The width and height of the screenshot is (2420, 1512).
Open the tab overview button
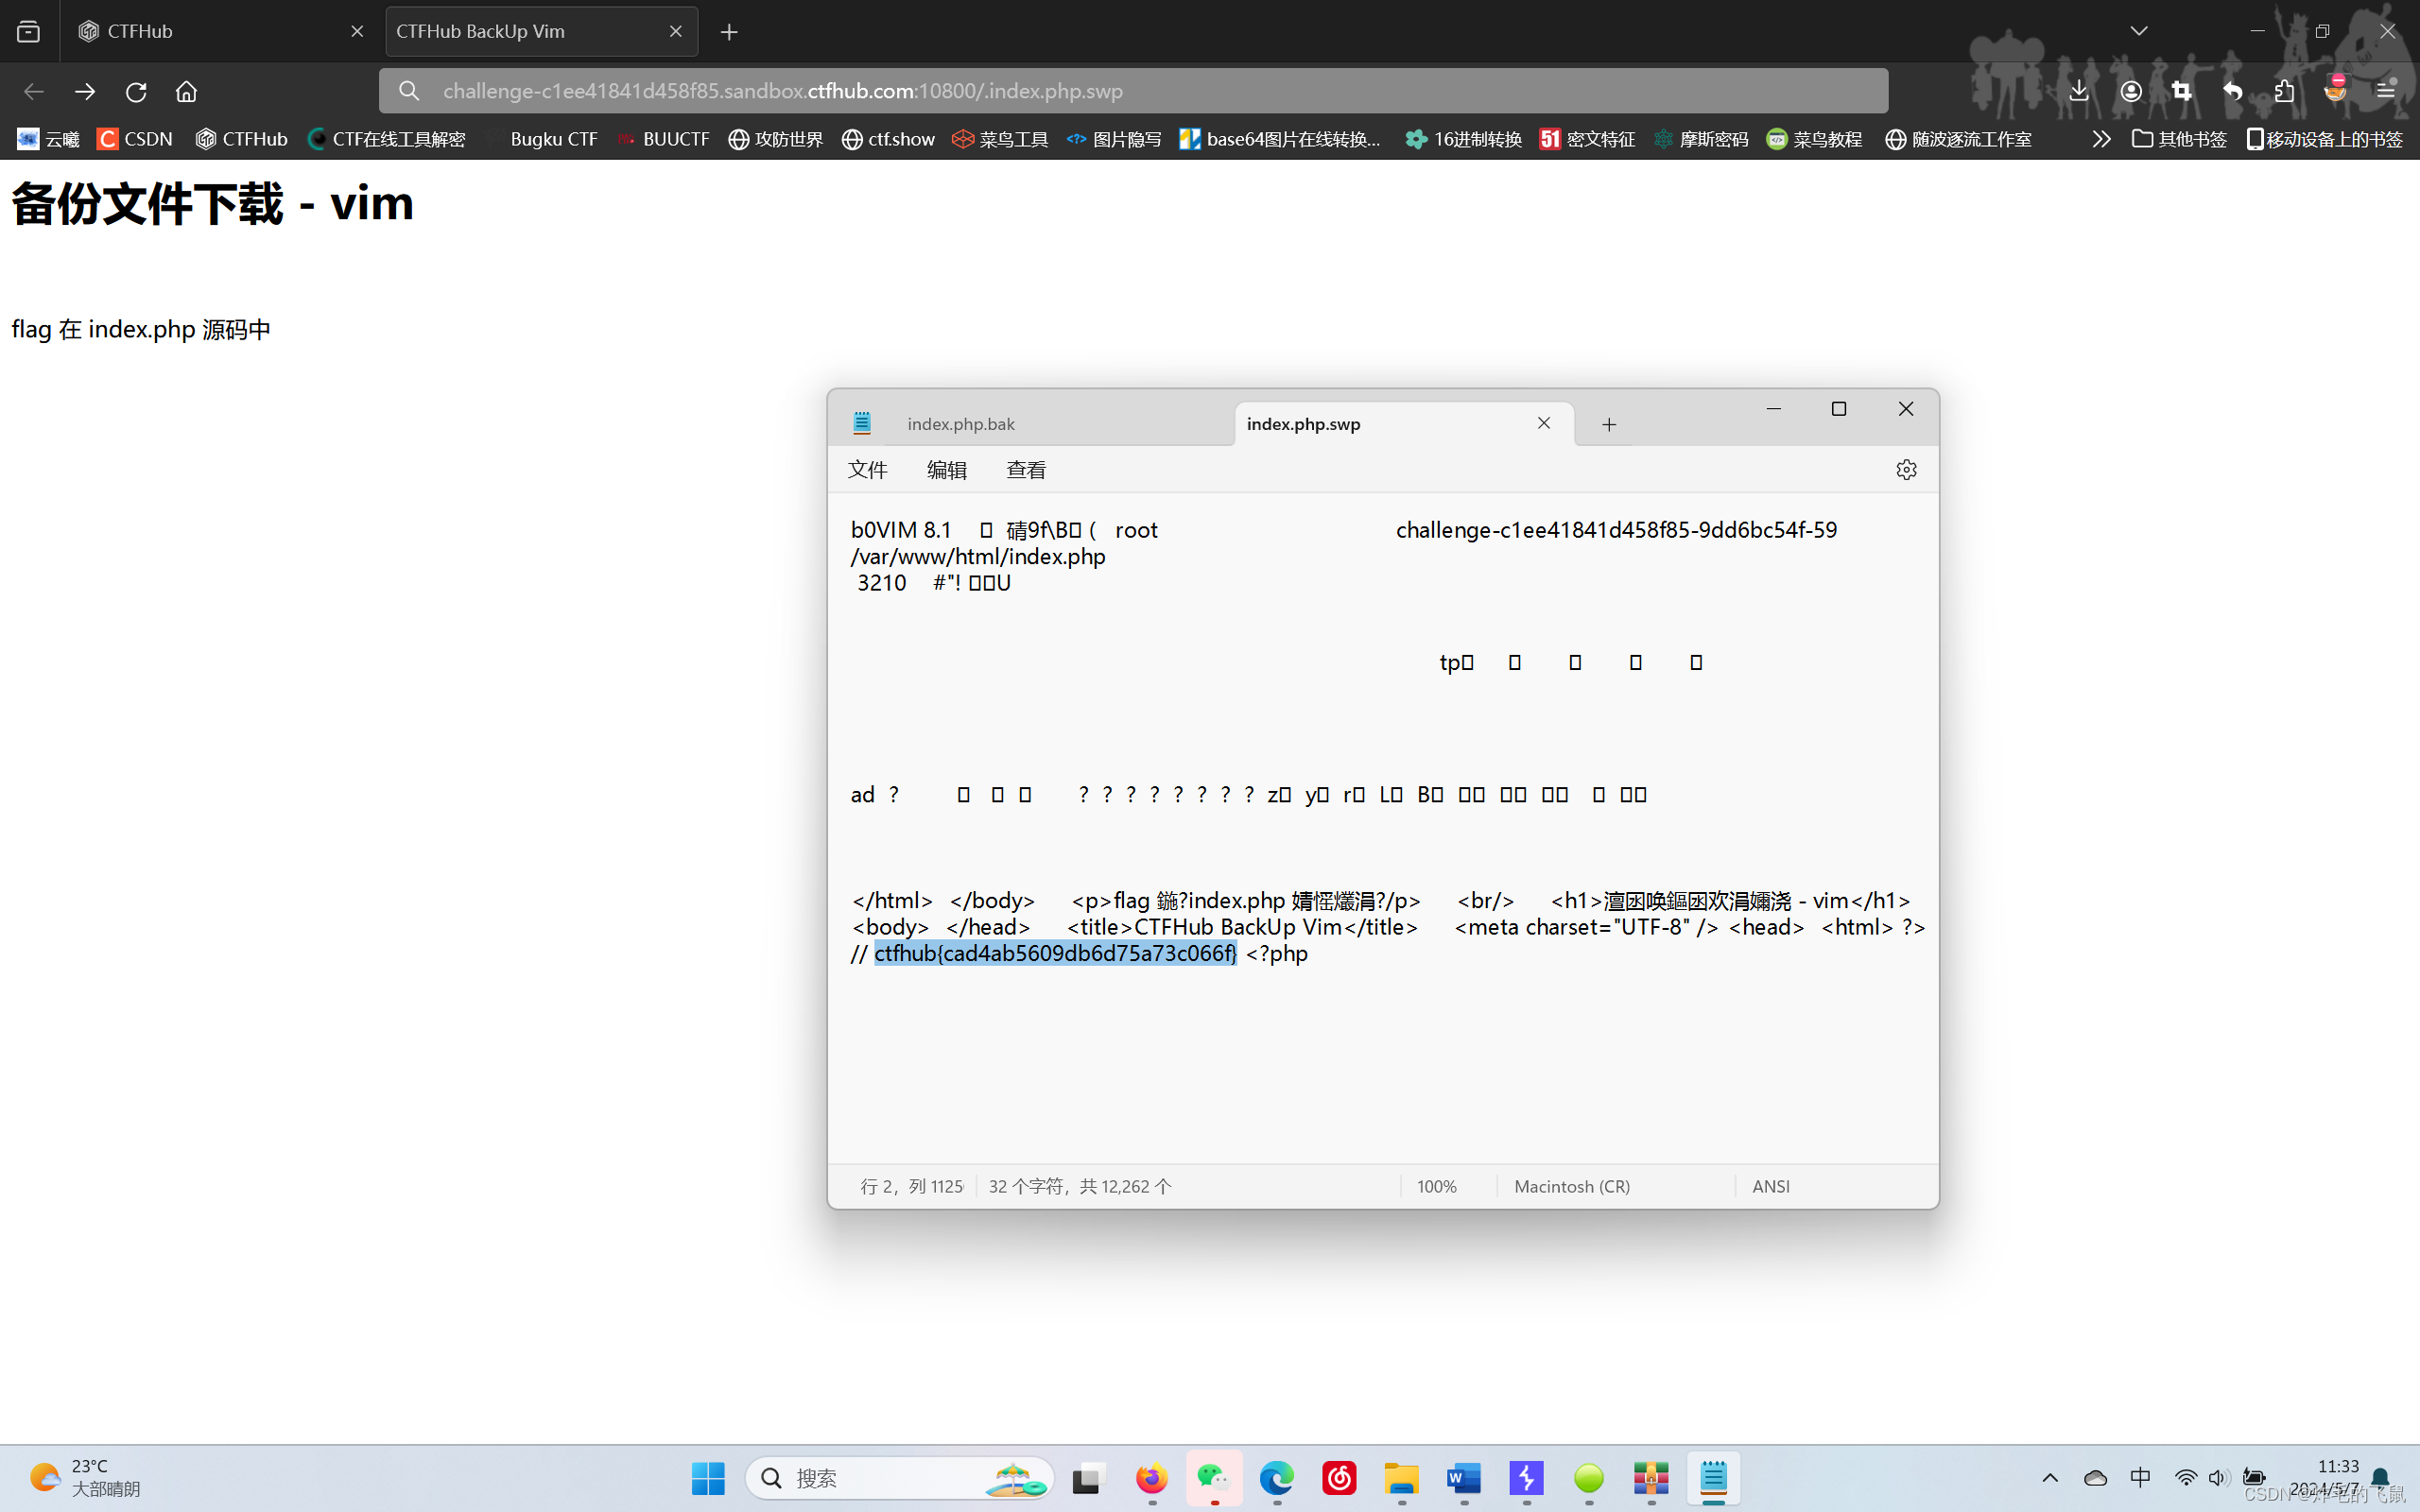pos(29,31)
